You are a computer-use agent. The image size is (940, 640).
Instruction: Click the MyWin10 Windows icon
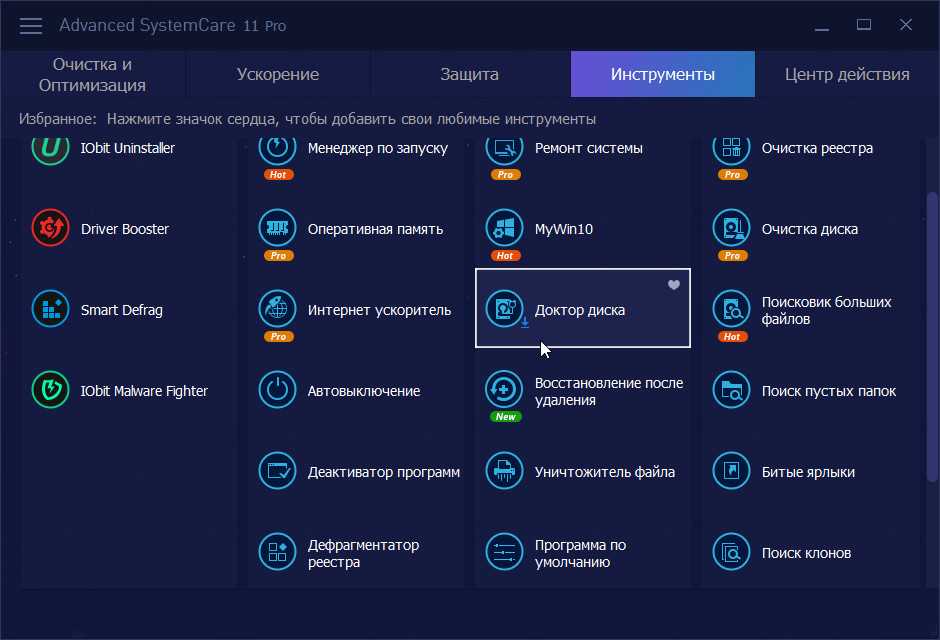pos(504,228)
